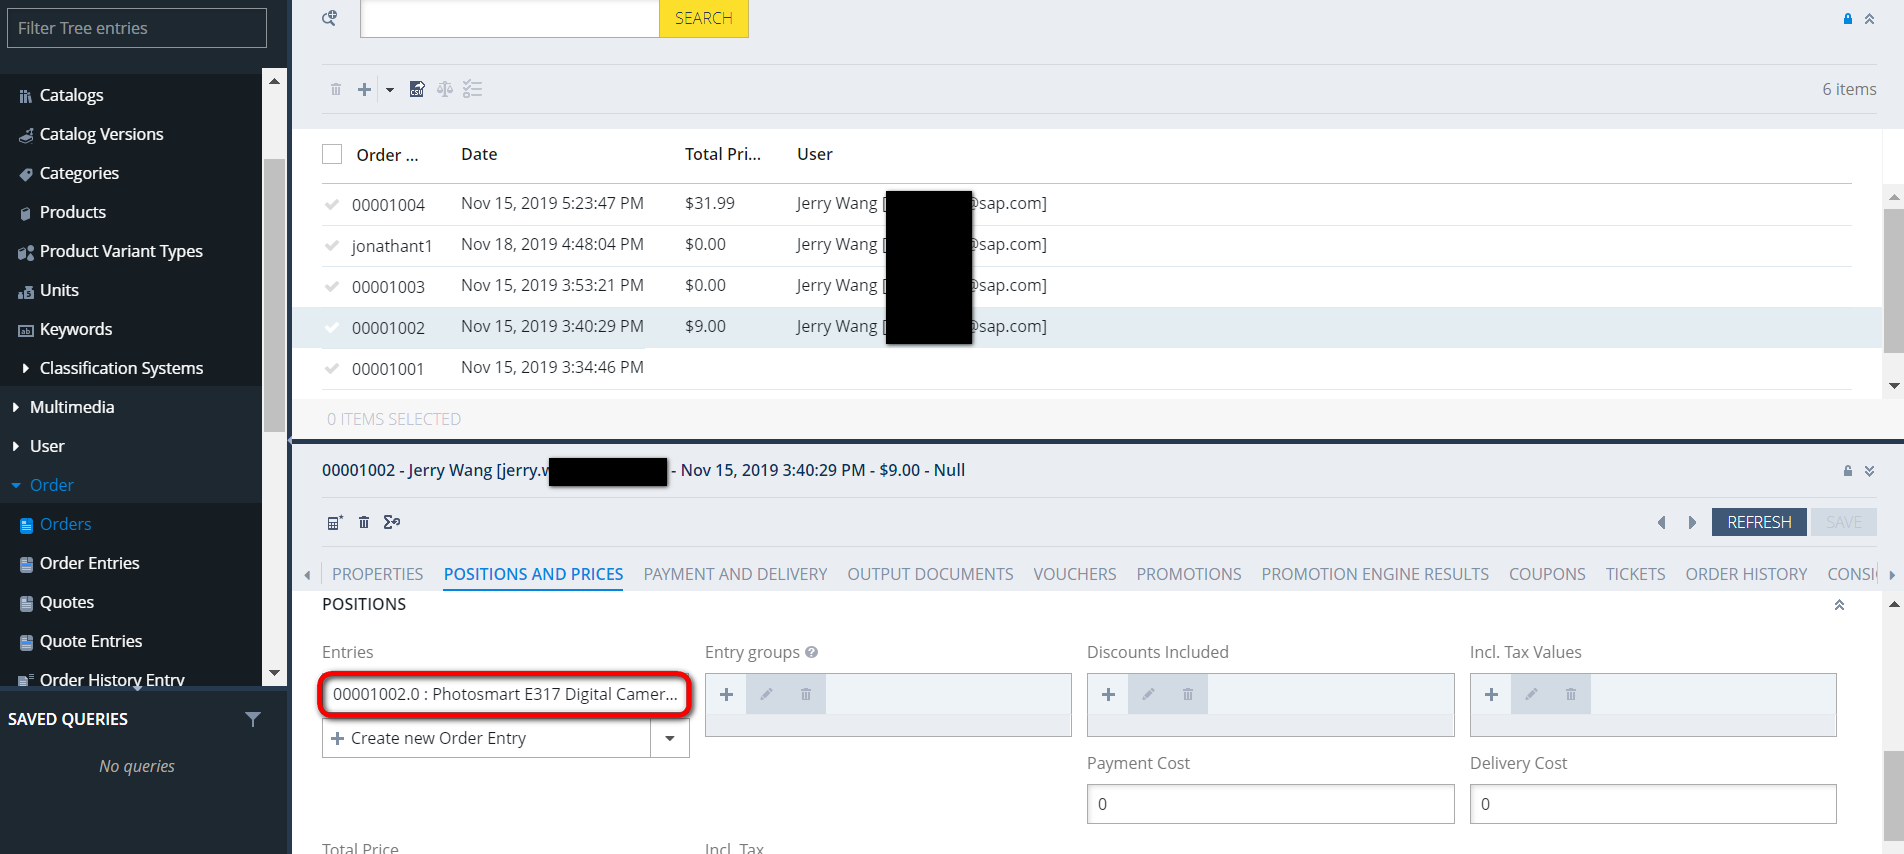The height and width of the screenshot is (854, 1904).
Task: Select the POSITIONS AND PRICES tab
Action: 533,574
